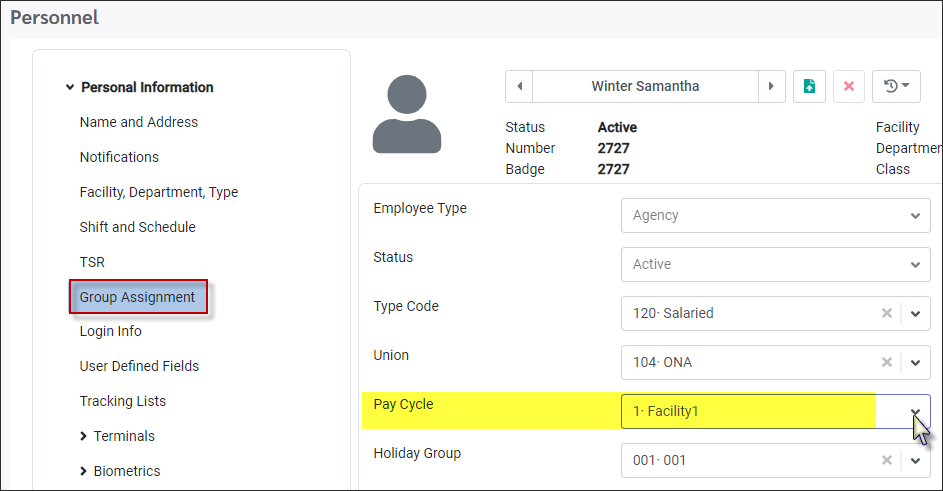
Task: Expand the Terminals section
Action: point(83,436)
